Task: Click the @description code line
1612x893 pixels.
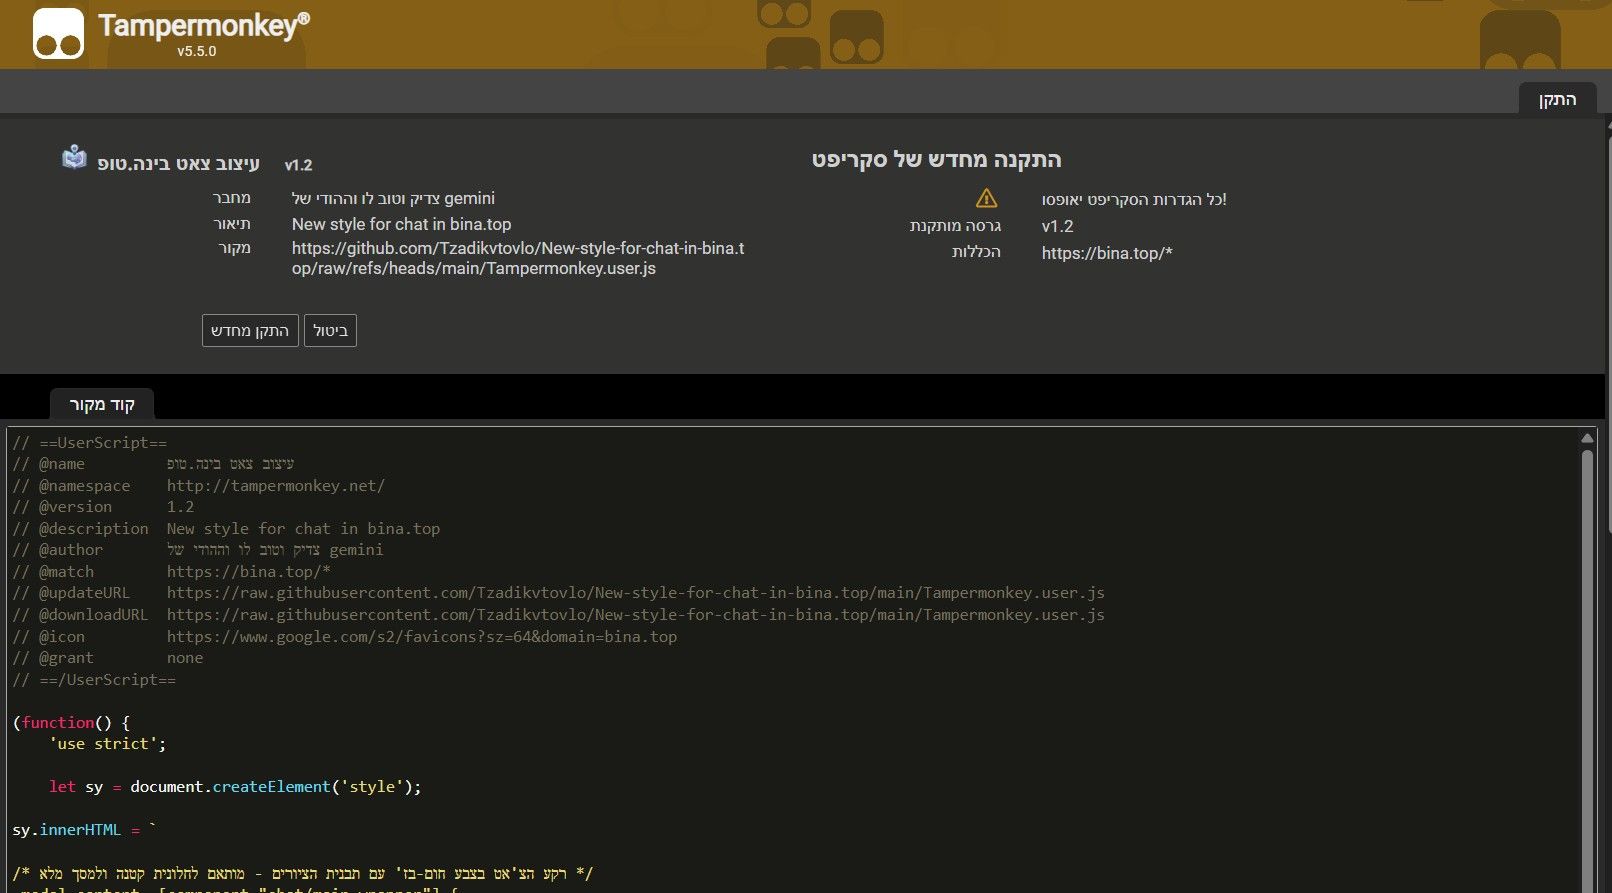Action: [x=226, y=529]
